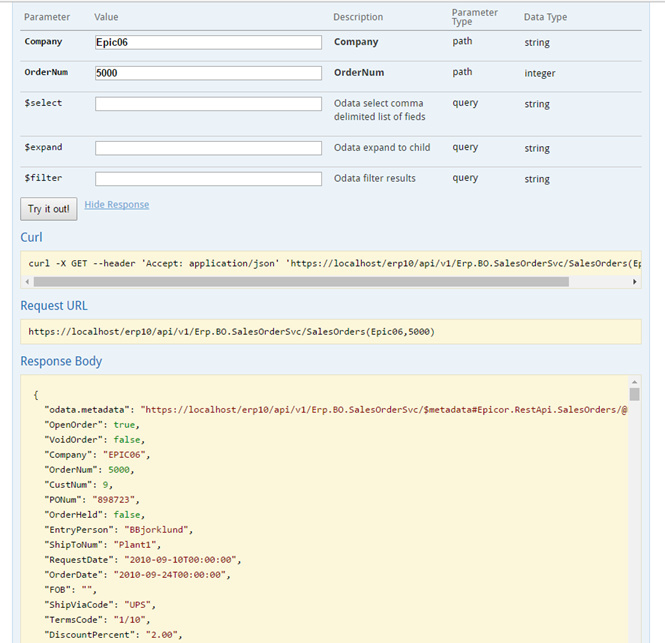Click the Response Body scrollbar up arrow
This screenshot has width=665, height=643.
634,382
